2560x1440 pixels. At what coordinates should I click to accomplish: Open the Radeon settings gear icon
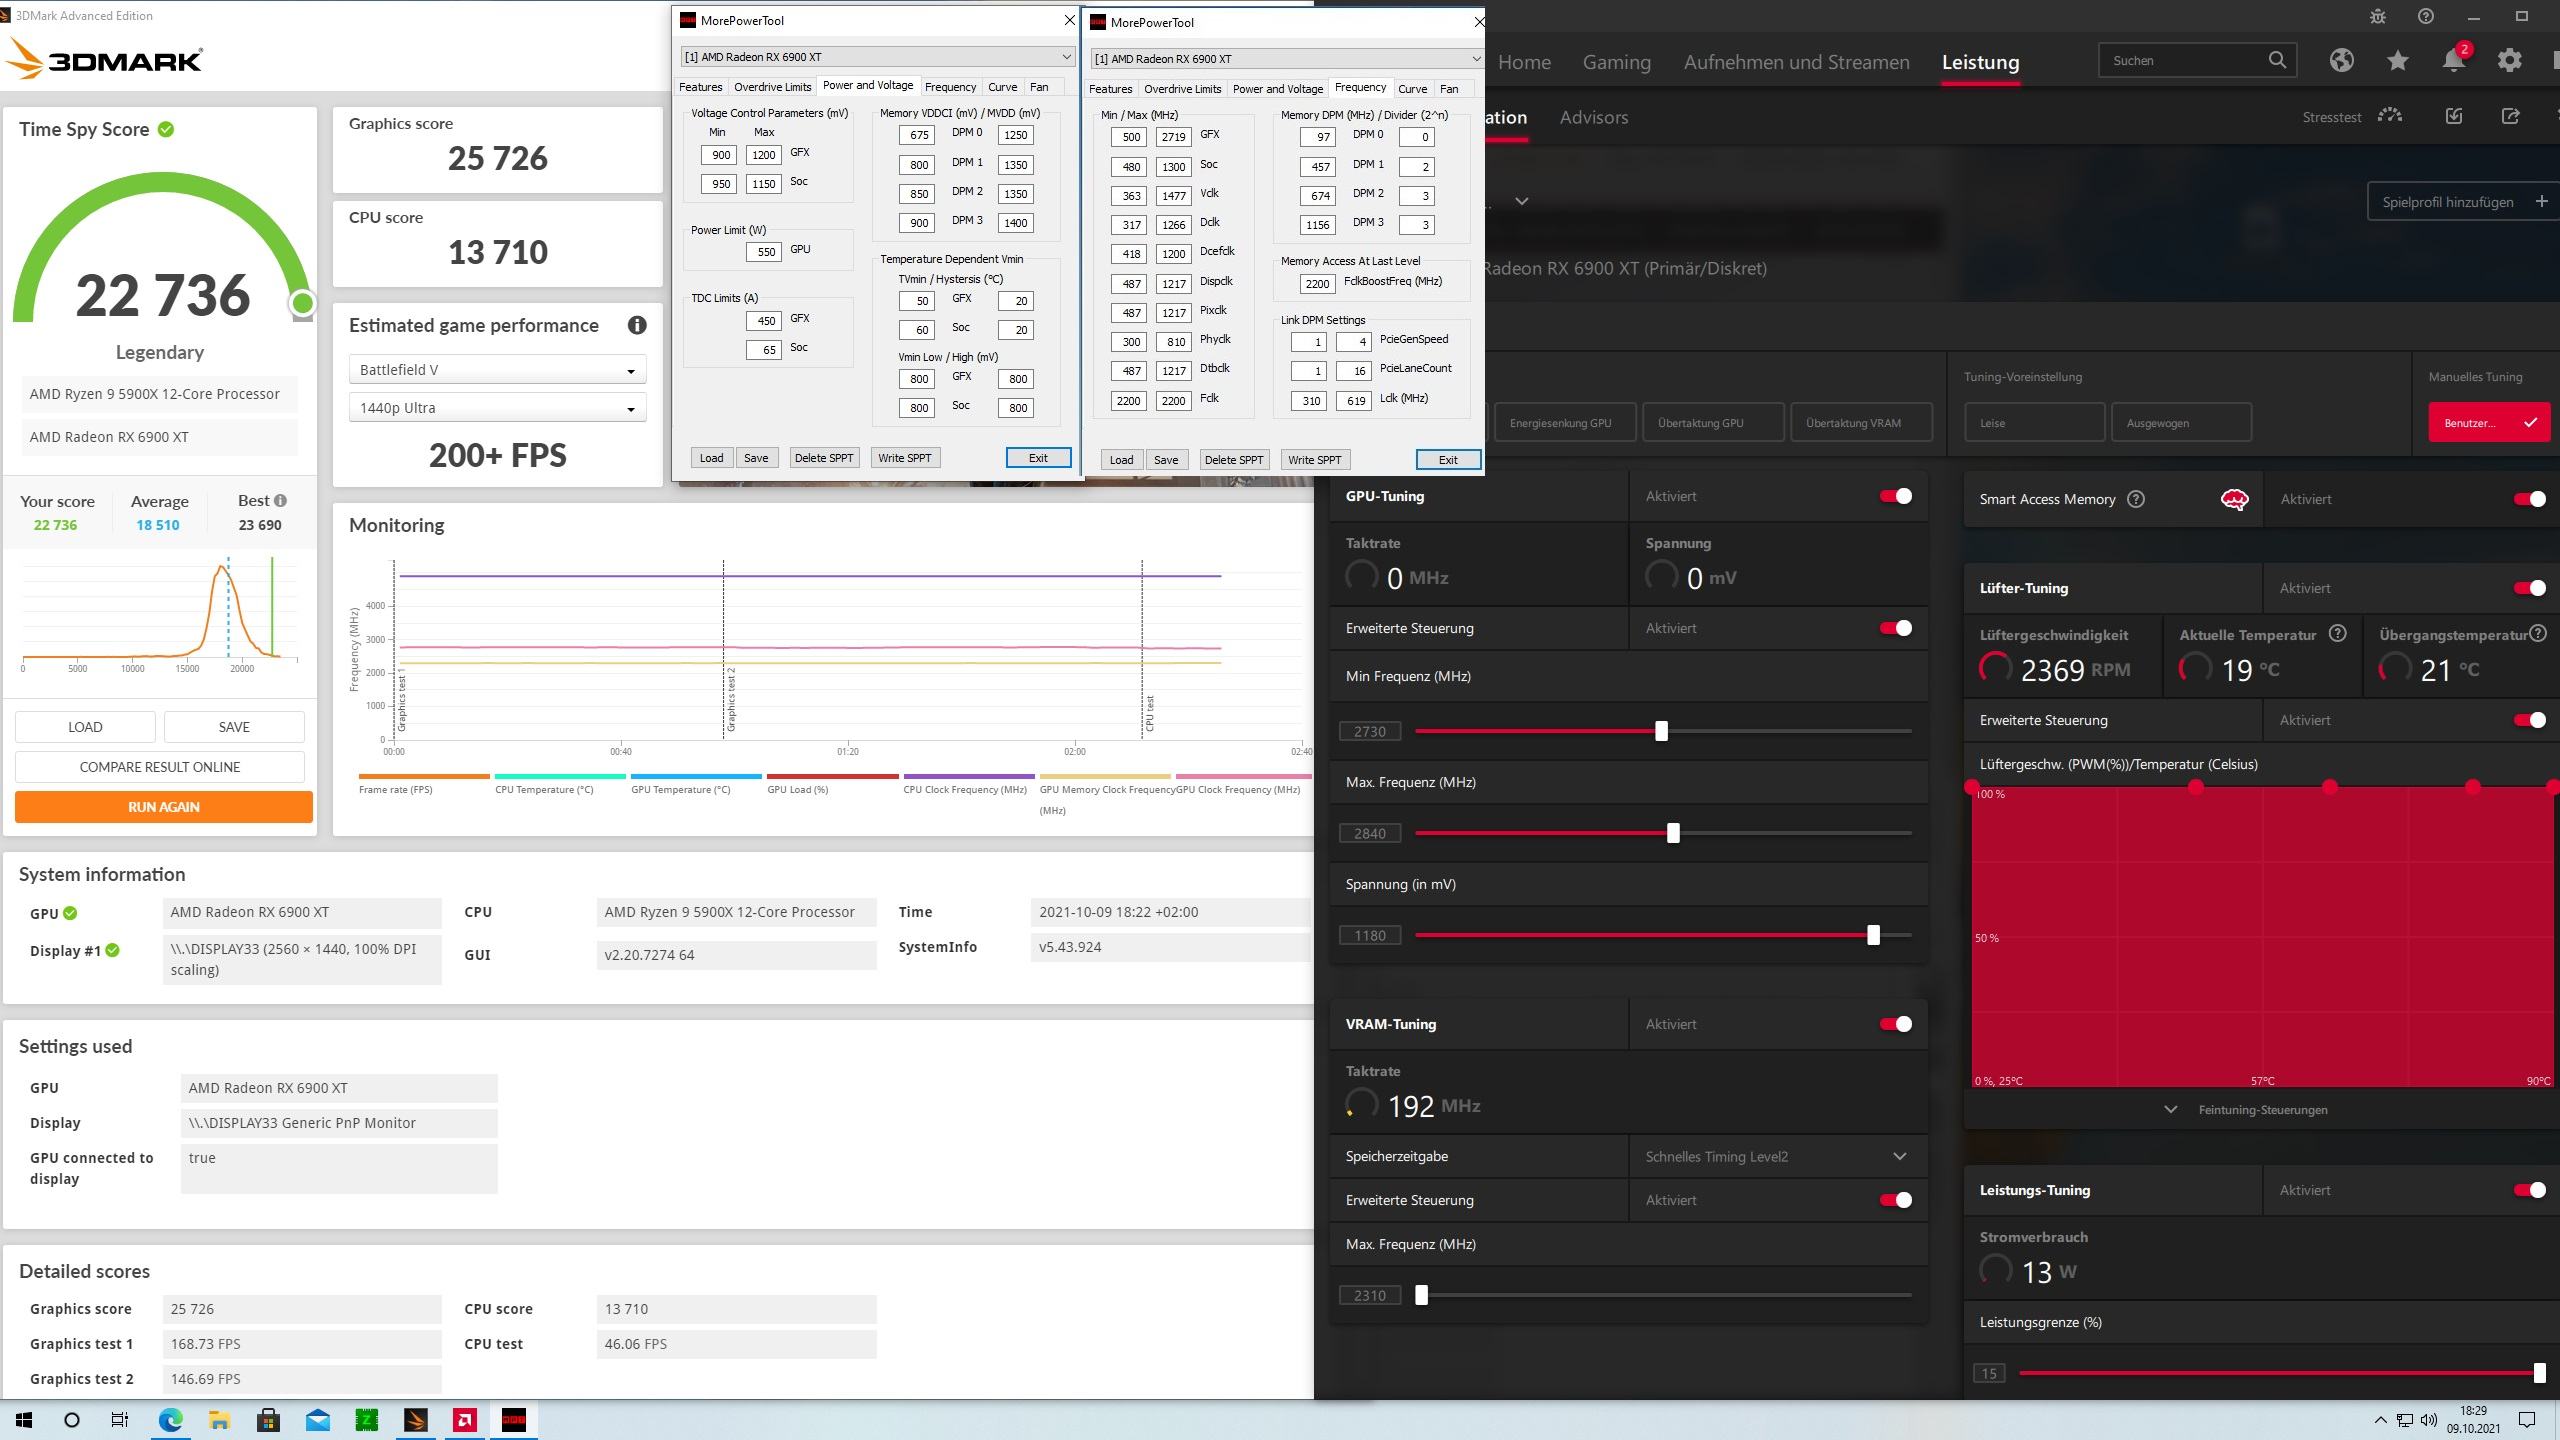coord(2509,61)
